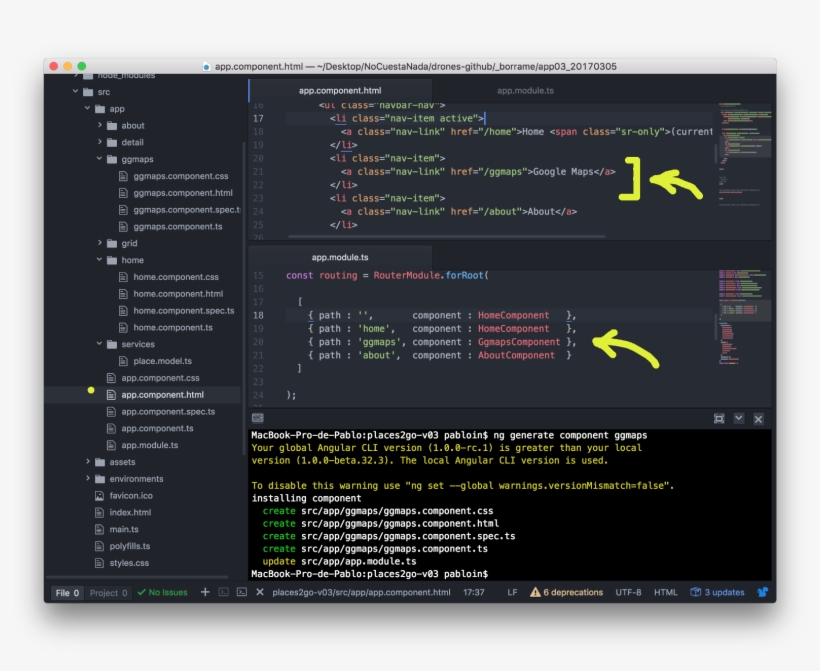Switch to app.module.ts tab in top pane

(x=525, y=90)
